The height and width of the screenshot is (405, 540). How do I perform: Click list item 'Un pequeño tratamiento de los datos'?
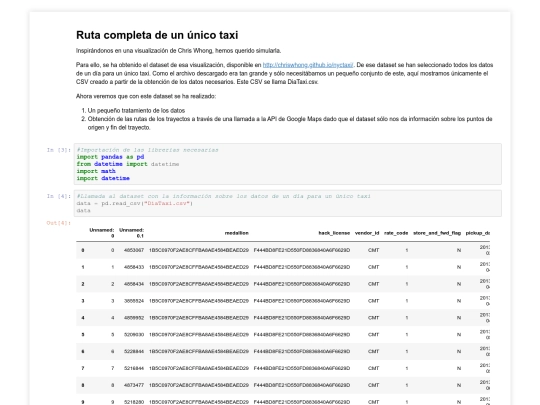(136, 111)
